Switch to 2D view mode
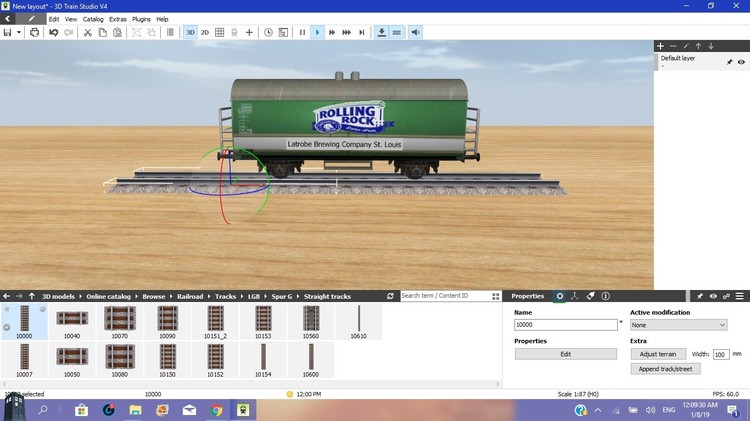Image resolution: width=750 pixels, height=421 pixels. [x=205, y=32]
